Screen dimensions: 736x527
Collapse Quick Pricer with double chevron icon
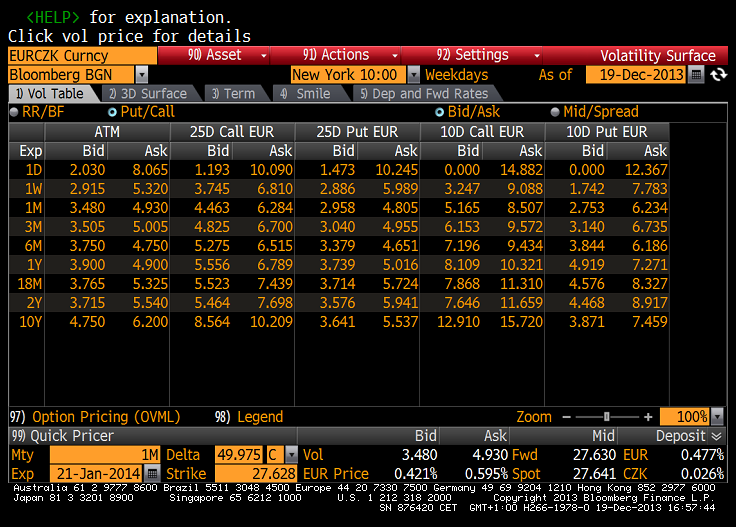click(716, 436)
